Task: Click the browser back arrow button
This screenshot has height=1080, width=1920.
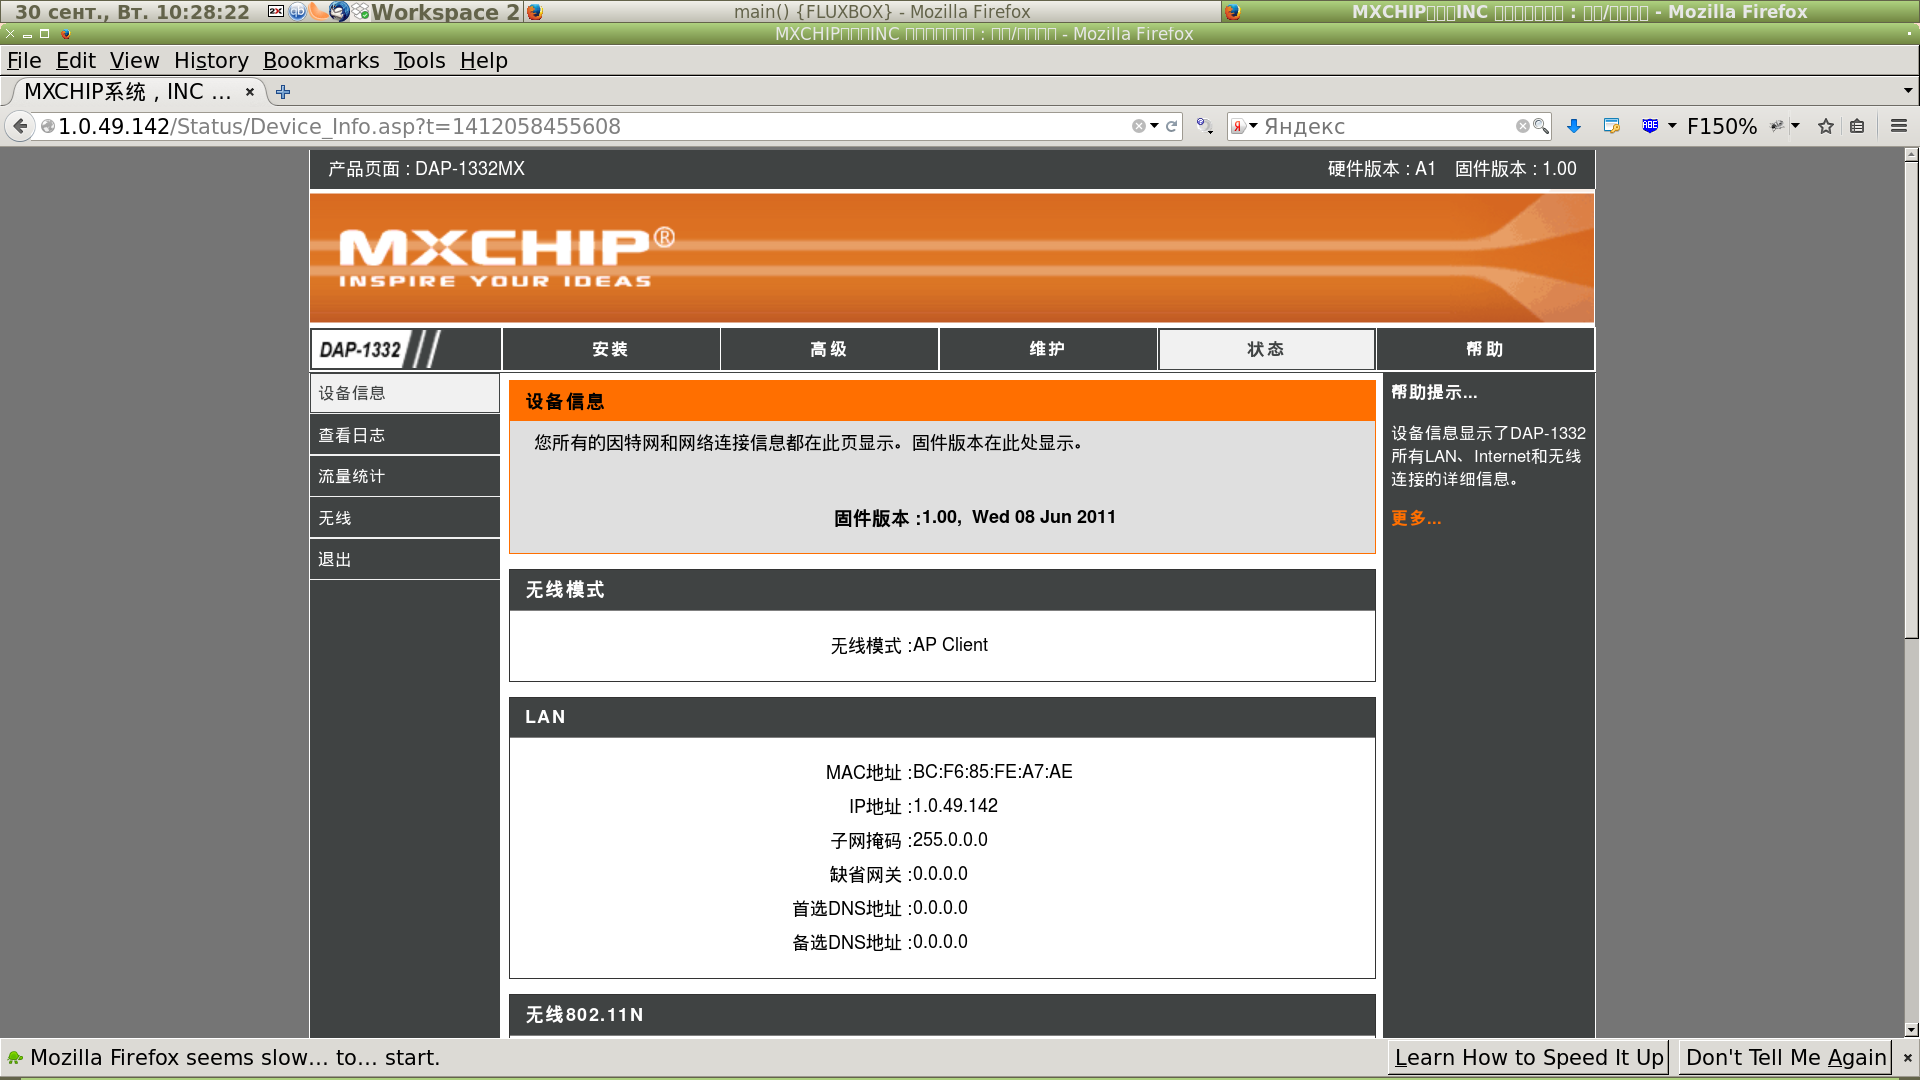Action: [20, 126]
